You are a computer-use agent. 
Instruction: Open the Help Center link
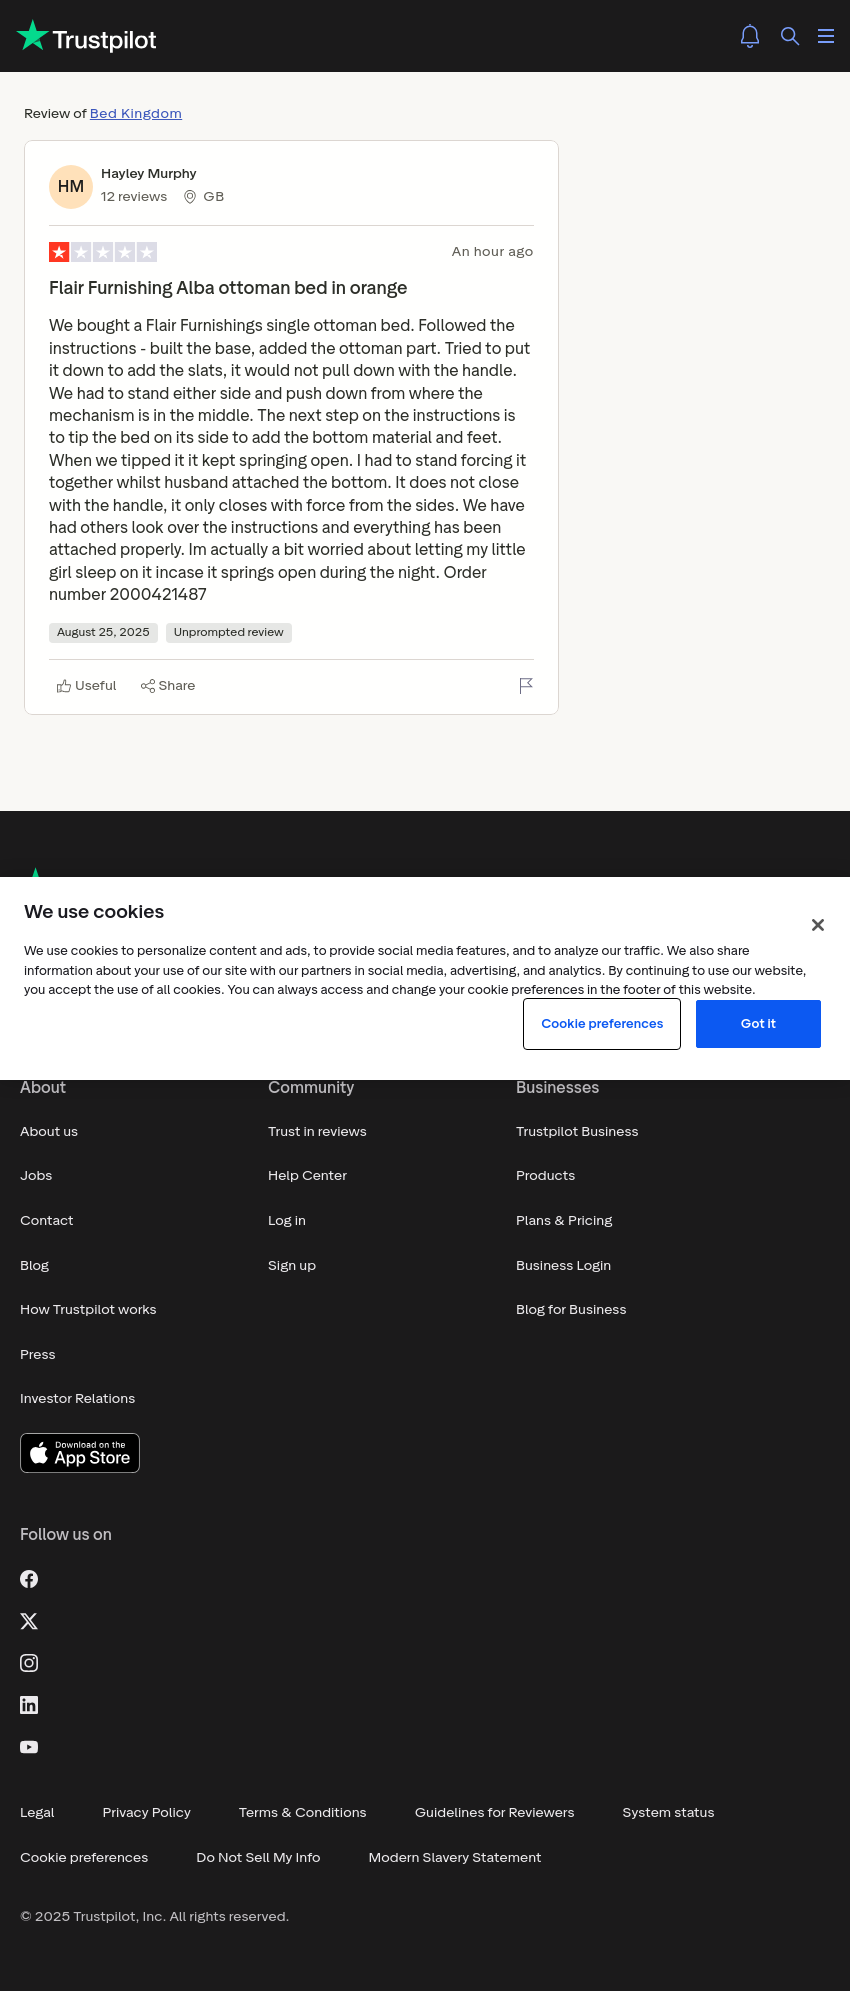pos(308,1176)
